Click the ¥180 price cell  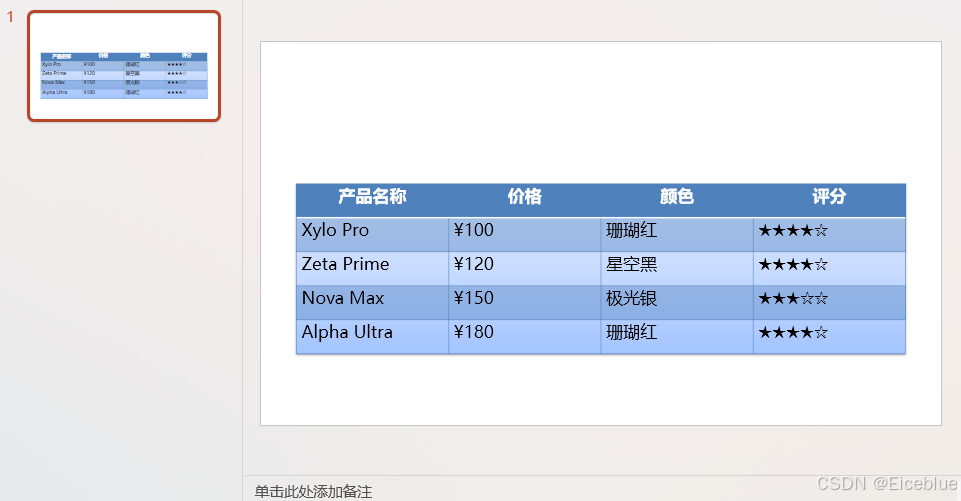525,337
